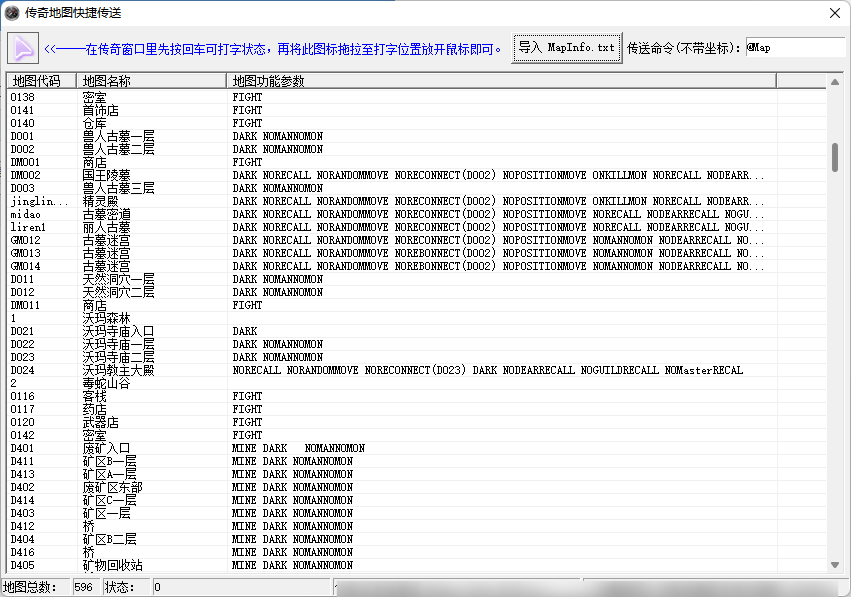Click the purple arrow drag icon
Screen dimensions: 851x597
(23, 47)
